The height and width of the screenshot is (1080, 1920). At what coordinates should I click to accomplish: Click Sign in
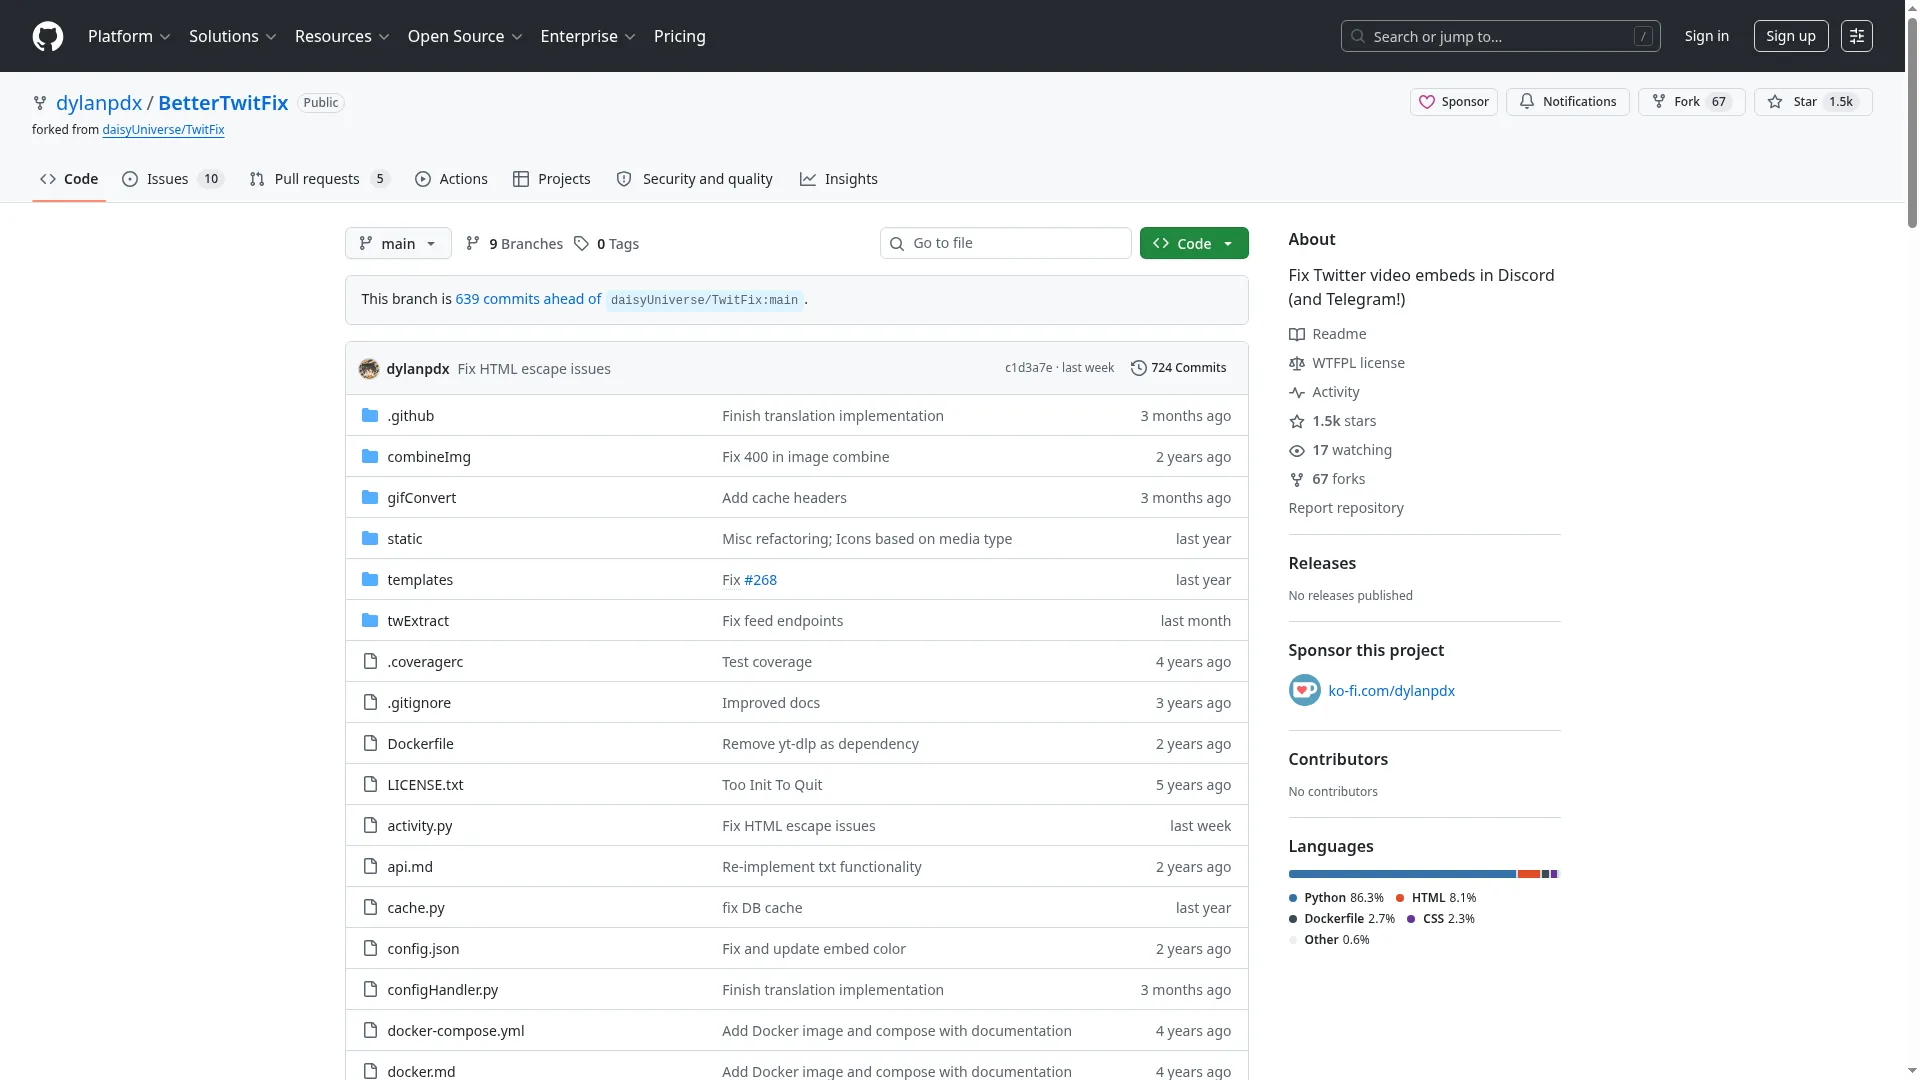click(1706, 36)
